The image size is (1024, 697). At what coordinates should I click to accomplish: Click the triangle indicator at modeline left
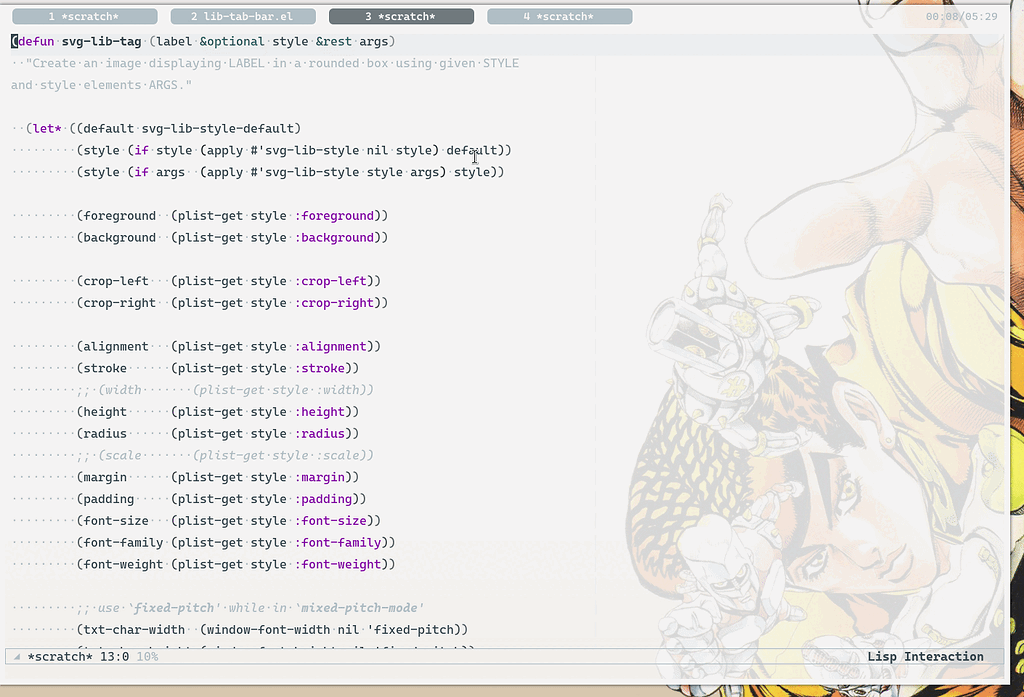pos(18,656)
